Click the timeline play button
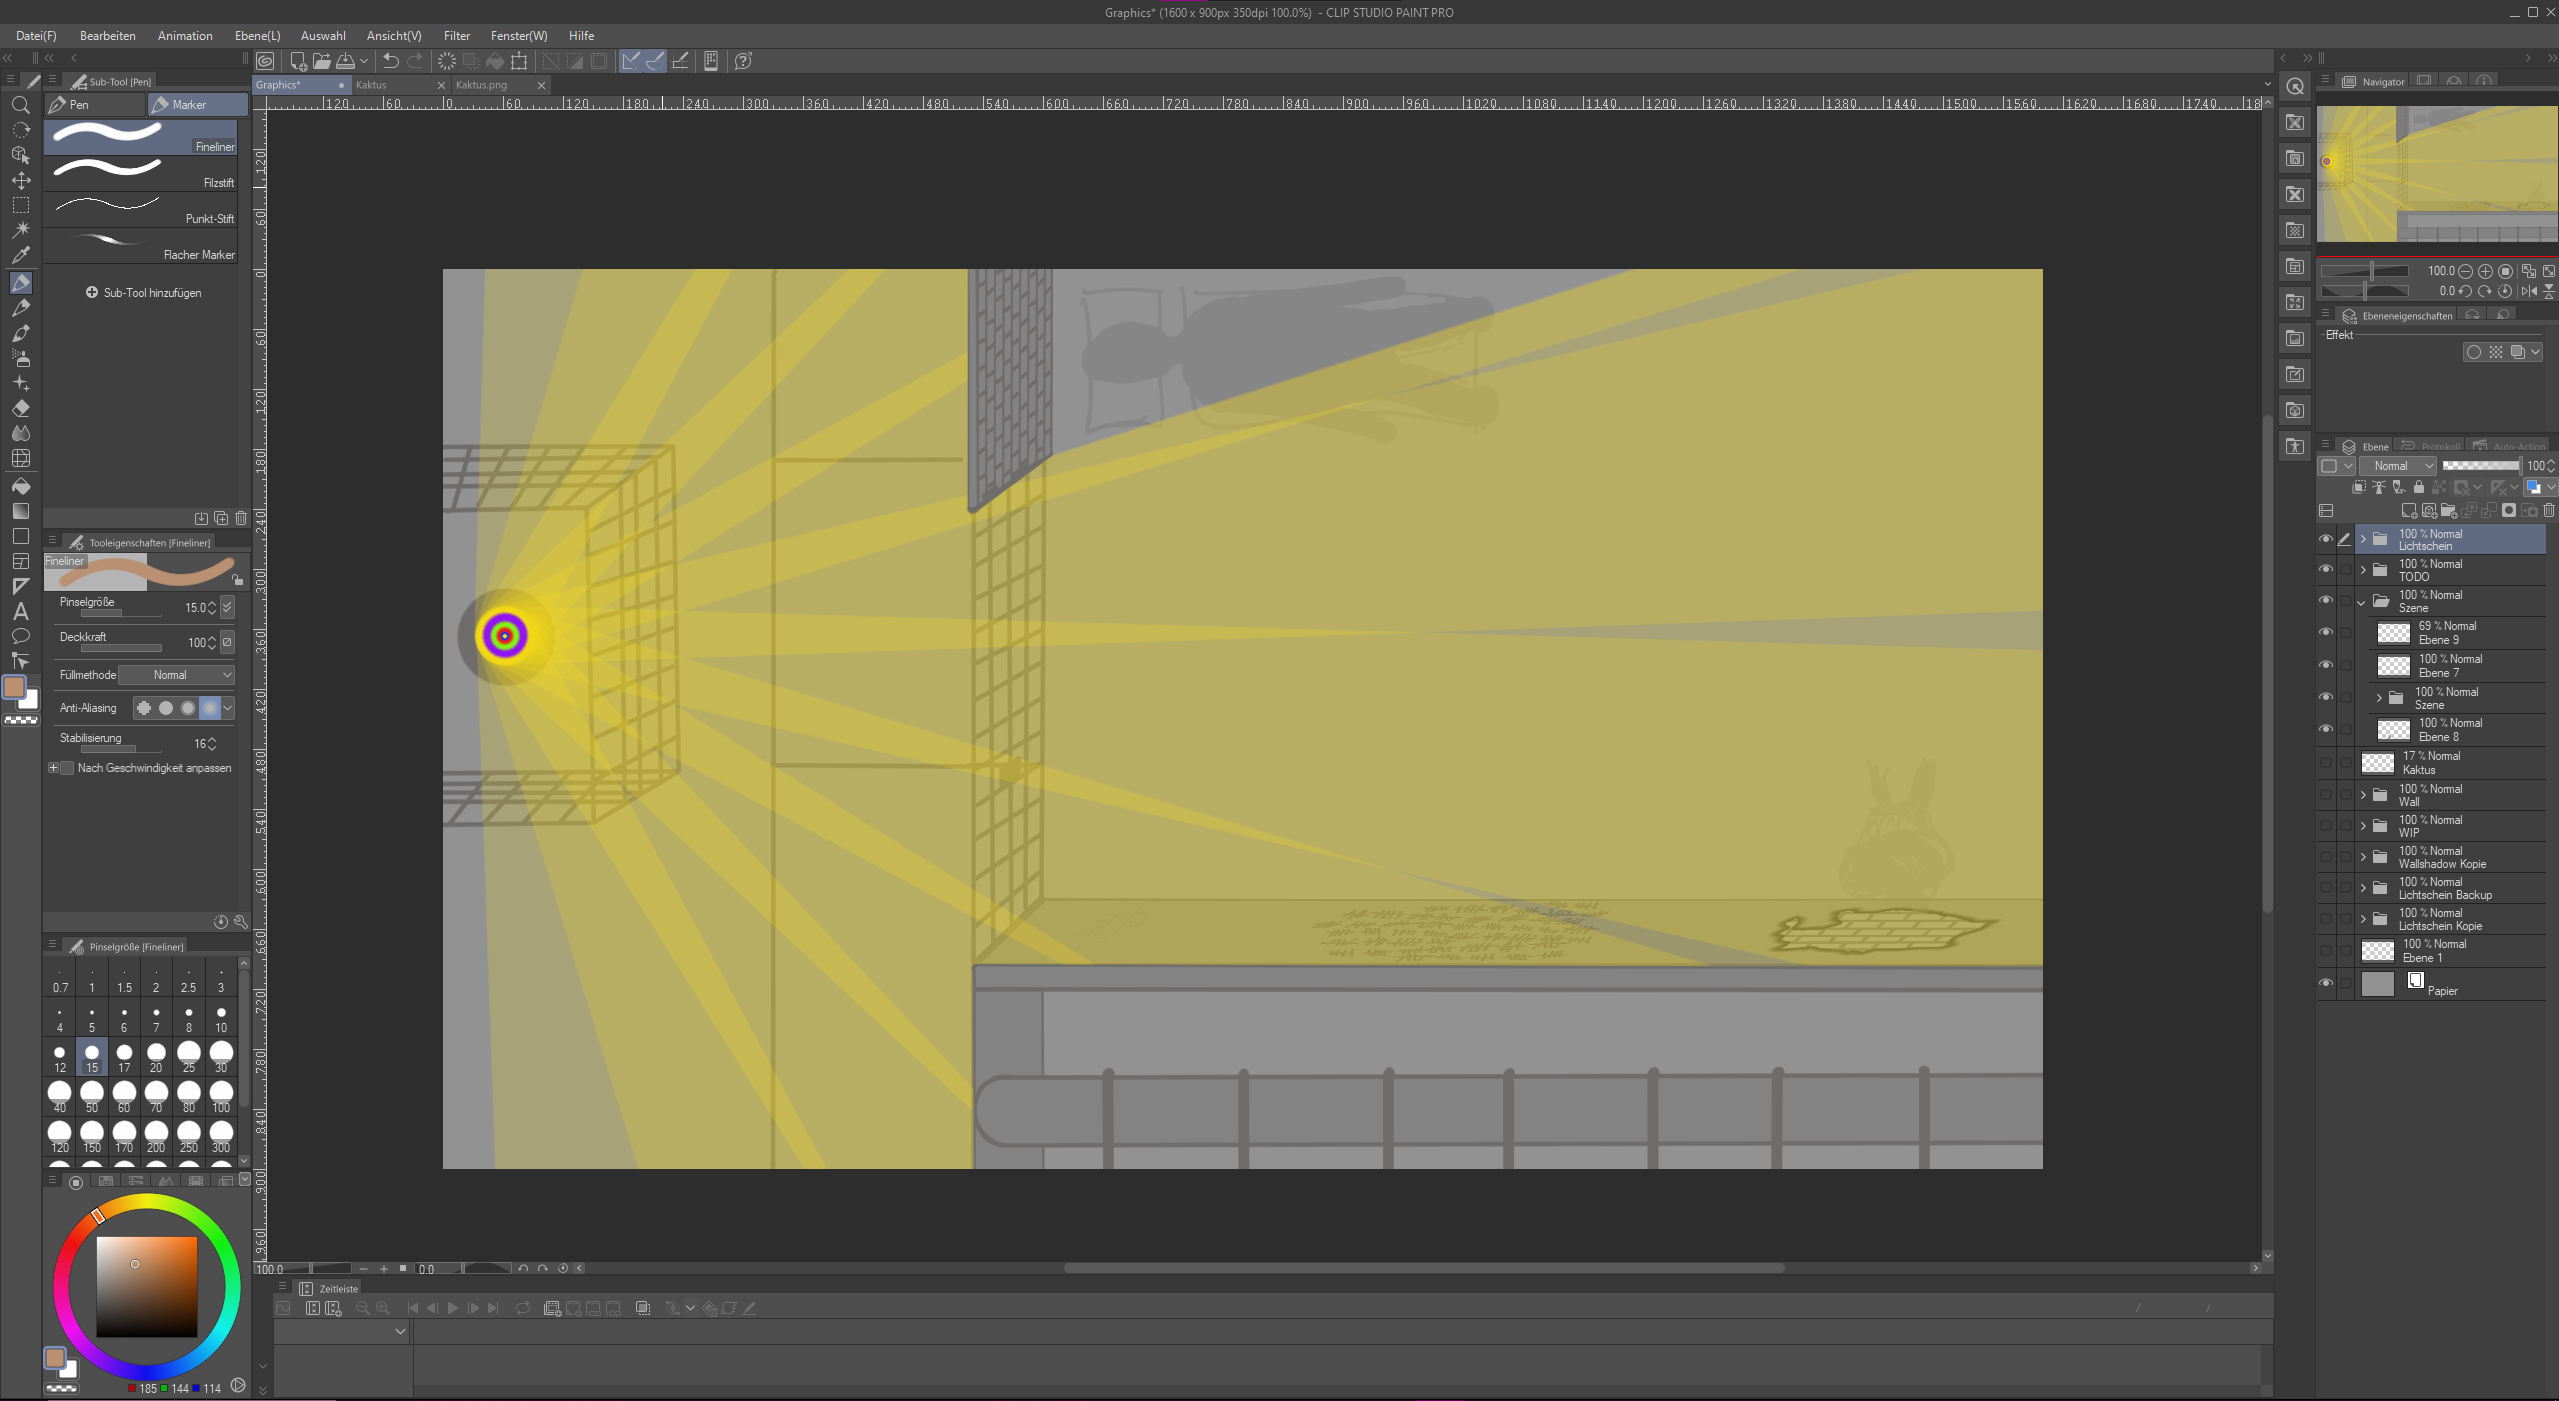2559x1401 pixels. (x=453, y=1308)
